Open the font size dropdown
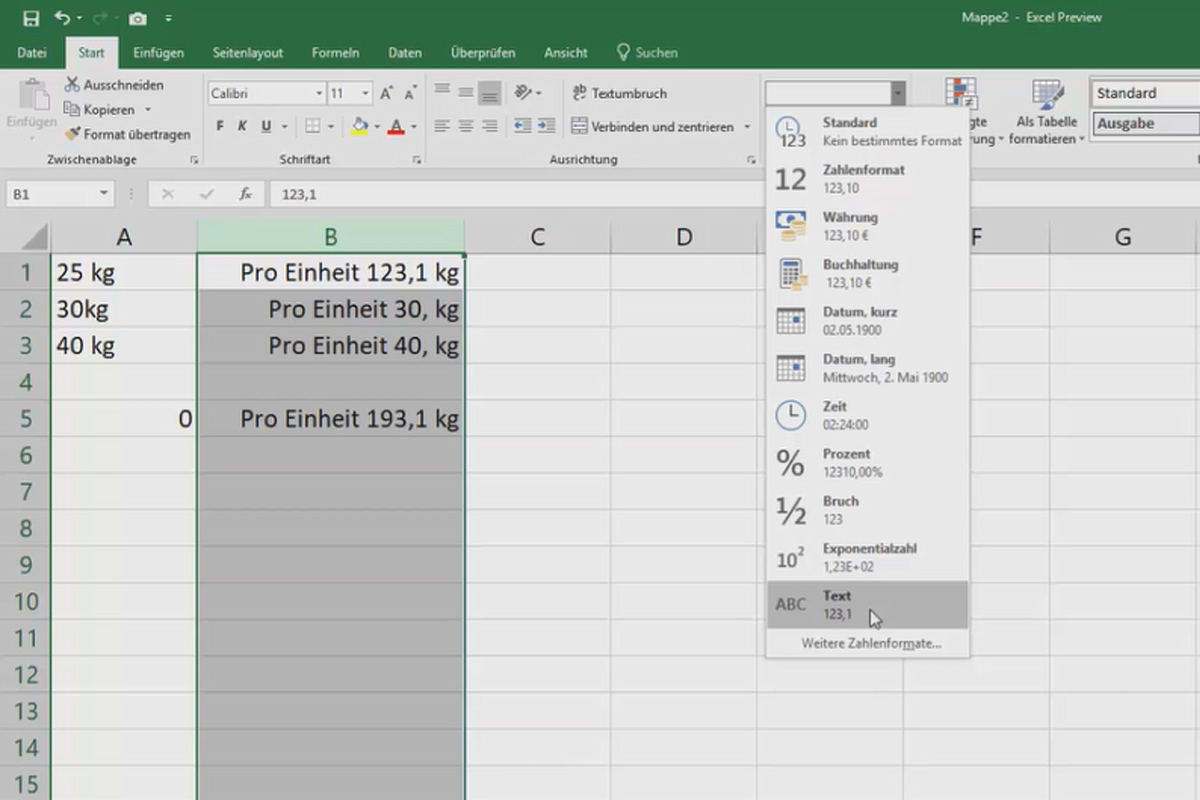The height and width of the screenshot is (800, 1200). [x=363, y=92]
